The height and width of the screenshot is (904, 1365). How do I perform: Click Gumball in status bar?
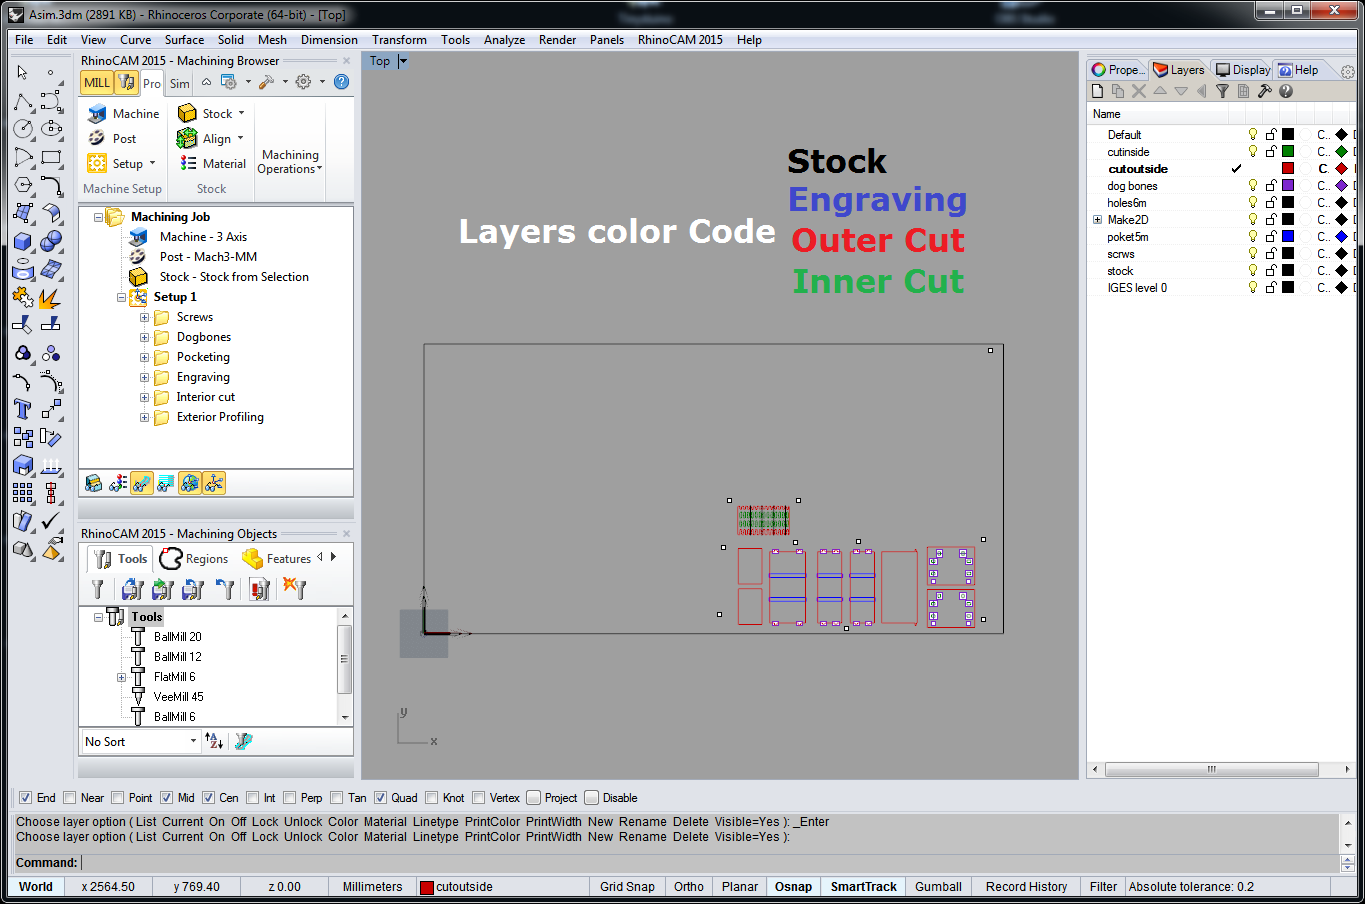[x=938, y=887]
